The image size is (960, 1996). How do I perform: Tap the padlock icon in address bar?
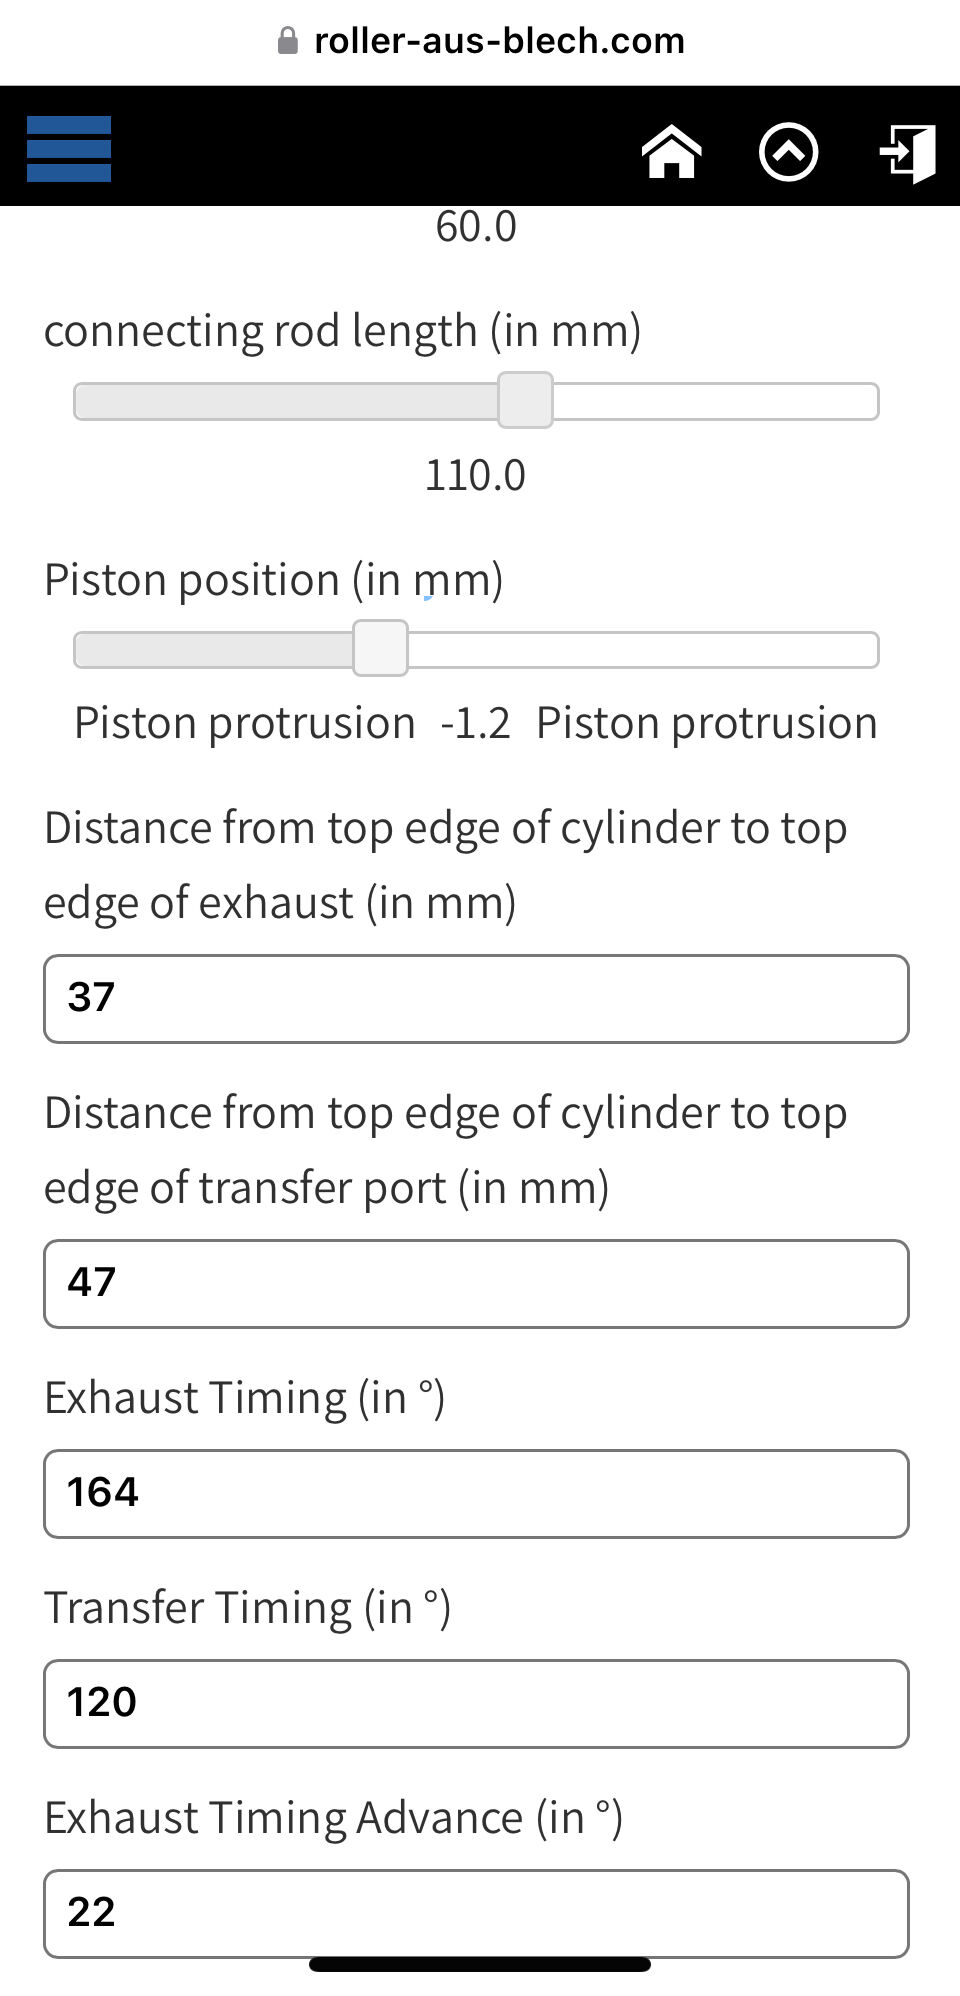coord(288,41)
